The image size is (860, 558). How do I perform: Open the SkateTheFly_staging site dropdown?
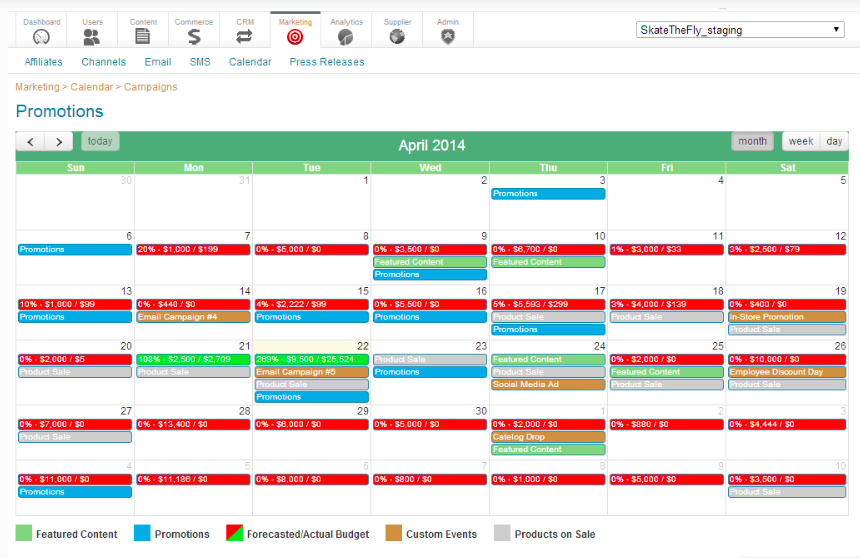[740, 30]
